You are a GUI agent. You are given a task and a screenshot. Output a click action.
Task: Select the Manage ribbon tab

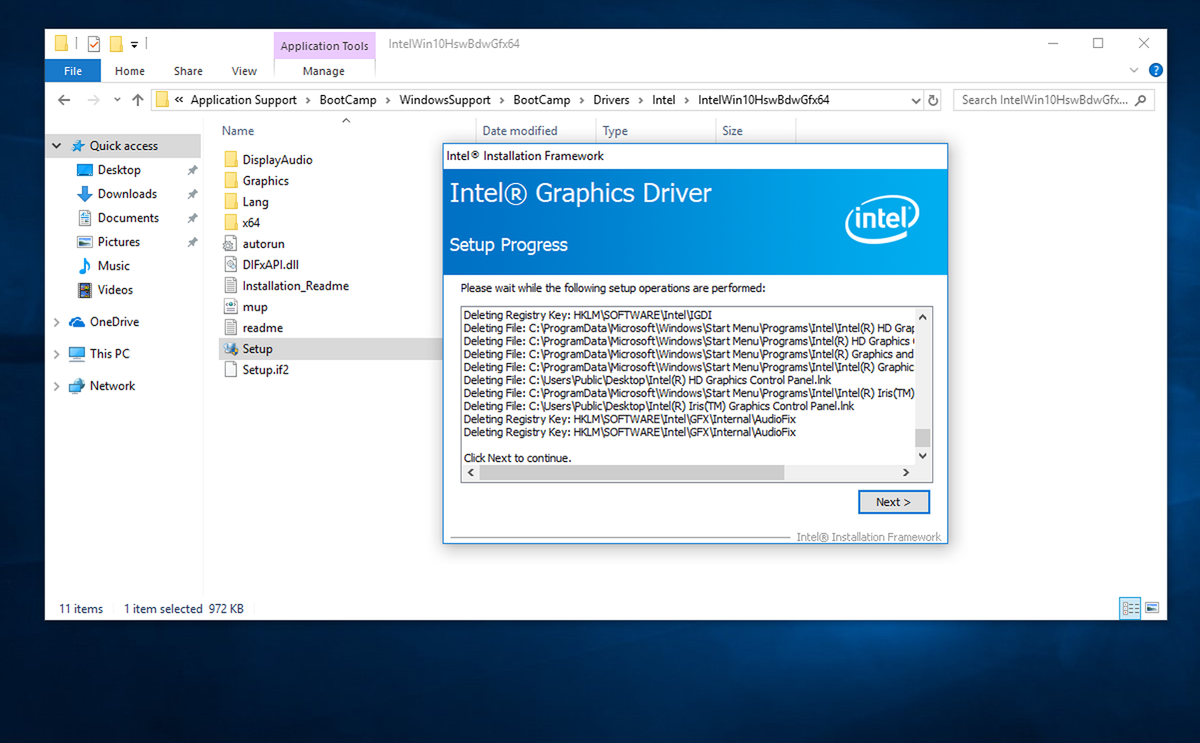pyautogui.click(x=324, y=71)
